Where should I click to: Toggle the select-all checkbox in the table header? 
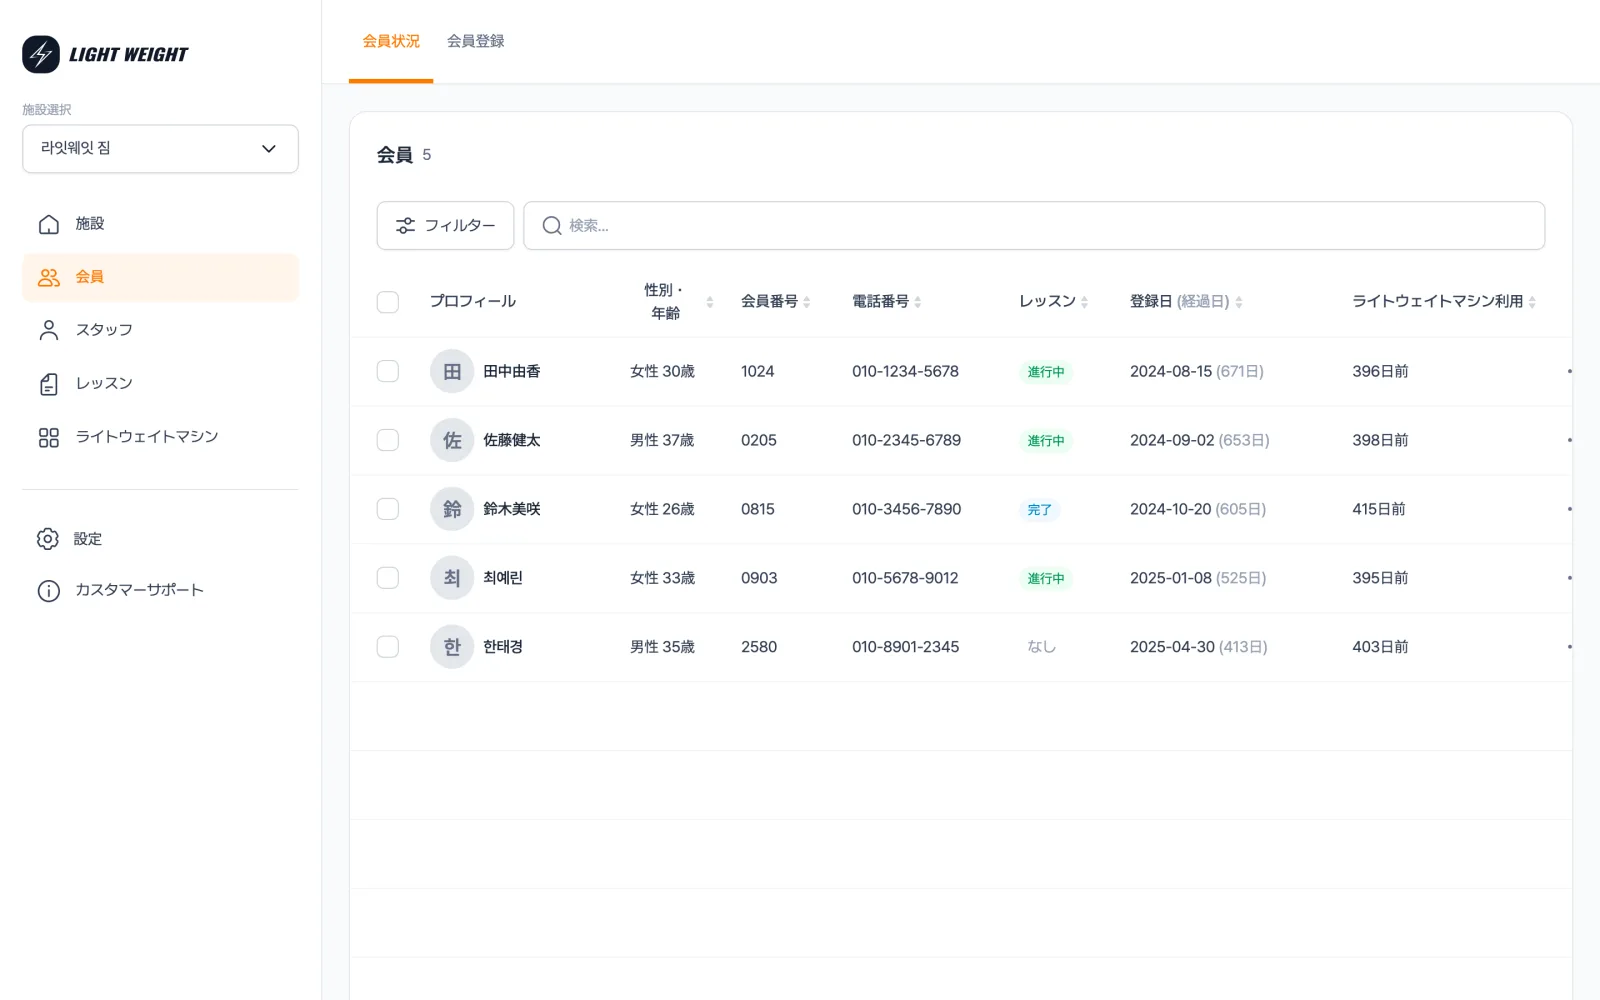tap(388, 302)
